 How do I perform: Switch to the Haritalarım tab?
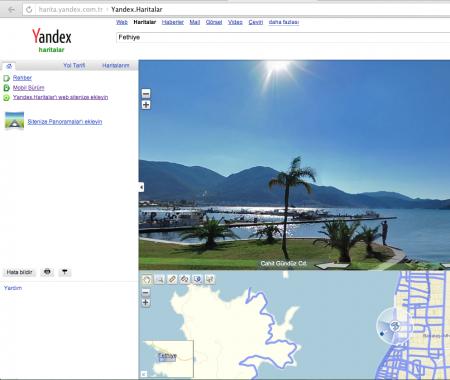pyautogui.click(x=116, y=65)
